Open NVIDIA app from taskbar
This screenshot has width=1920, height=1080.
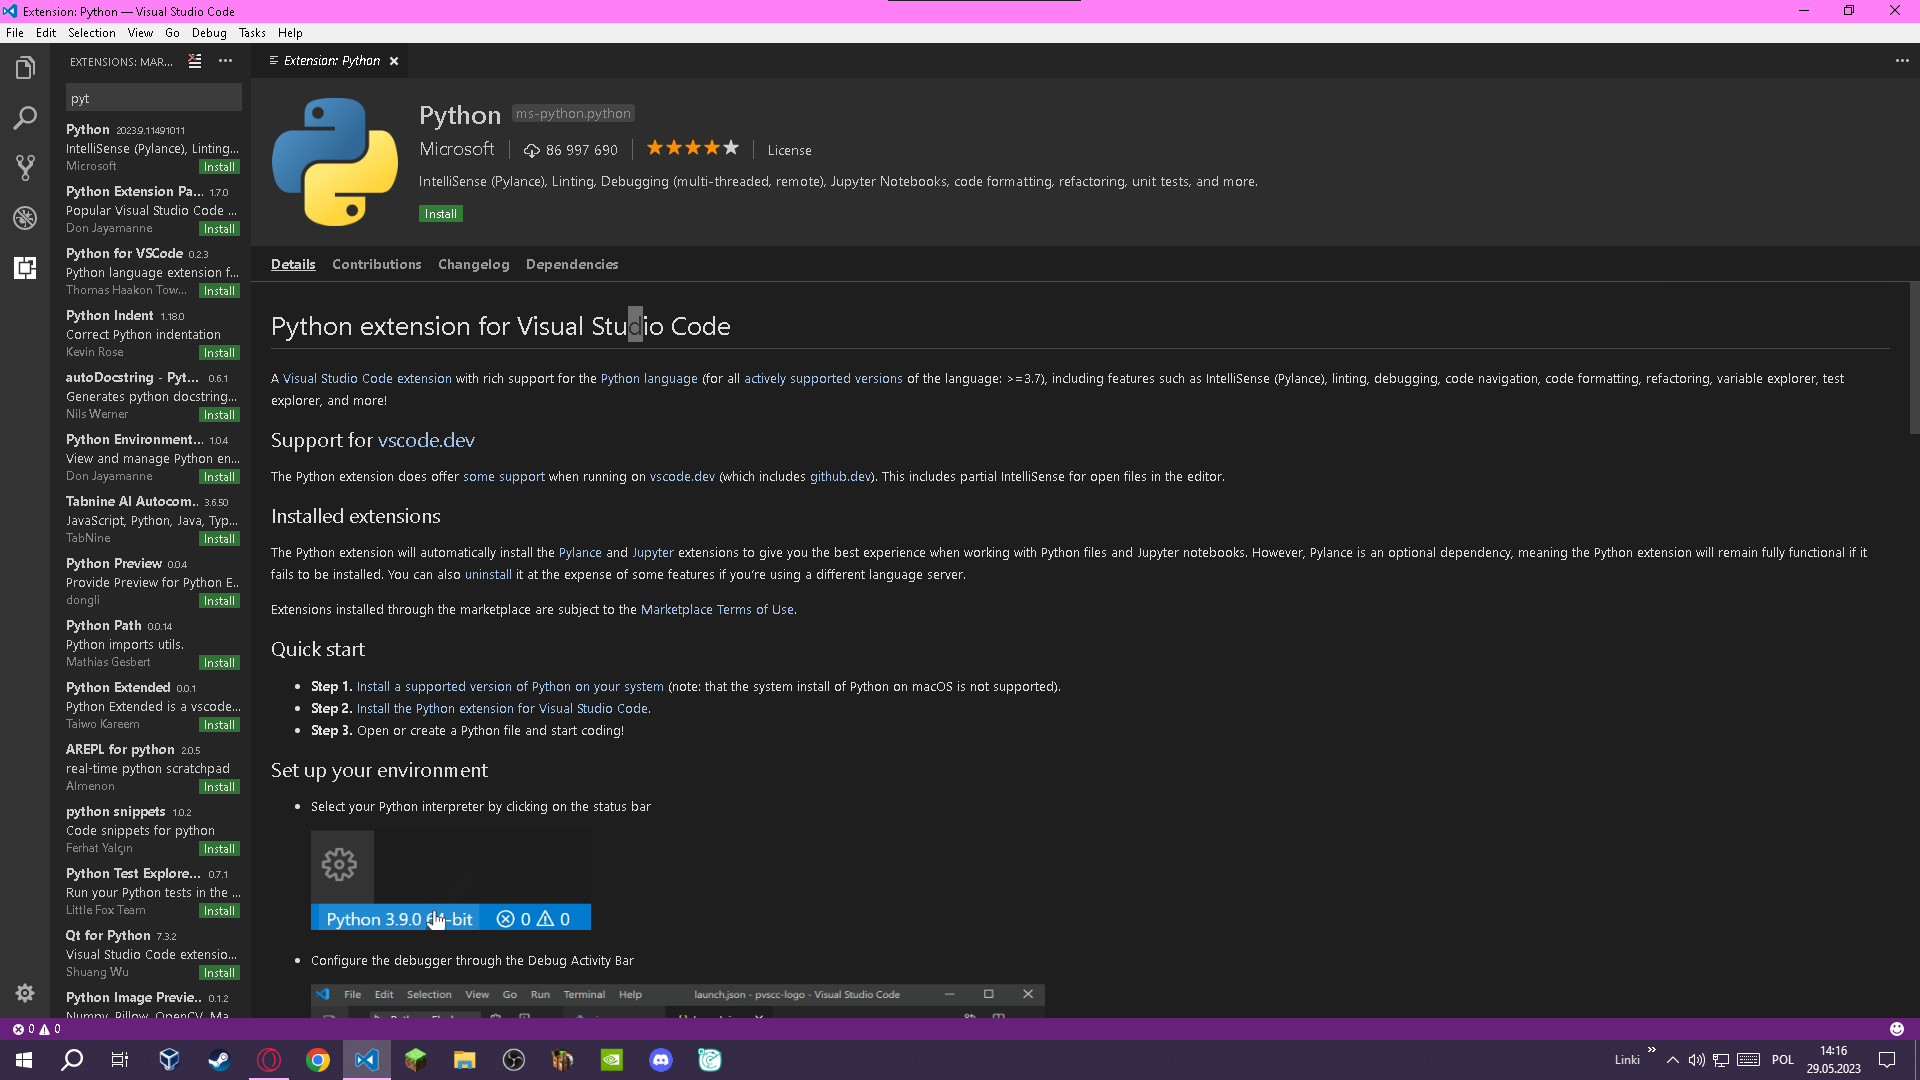[x=612, y=1060]
